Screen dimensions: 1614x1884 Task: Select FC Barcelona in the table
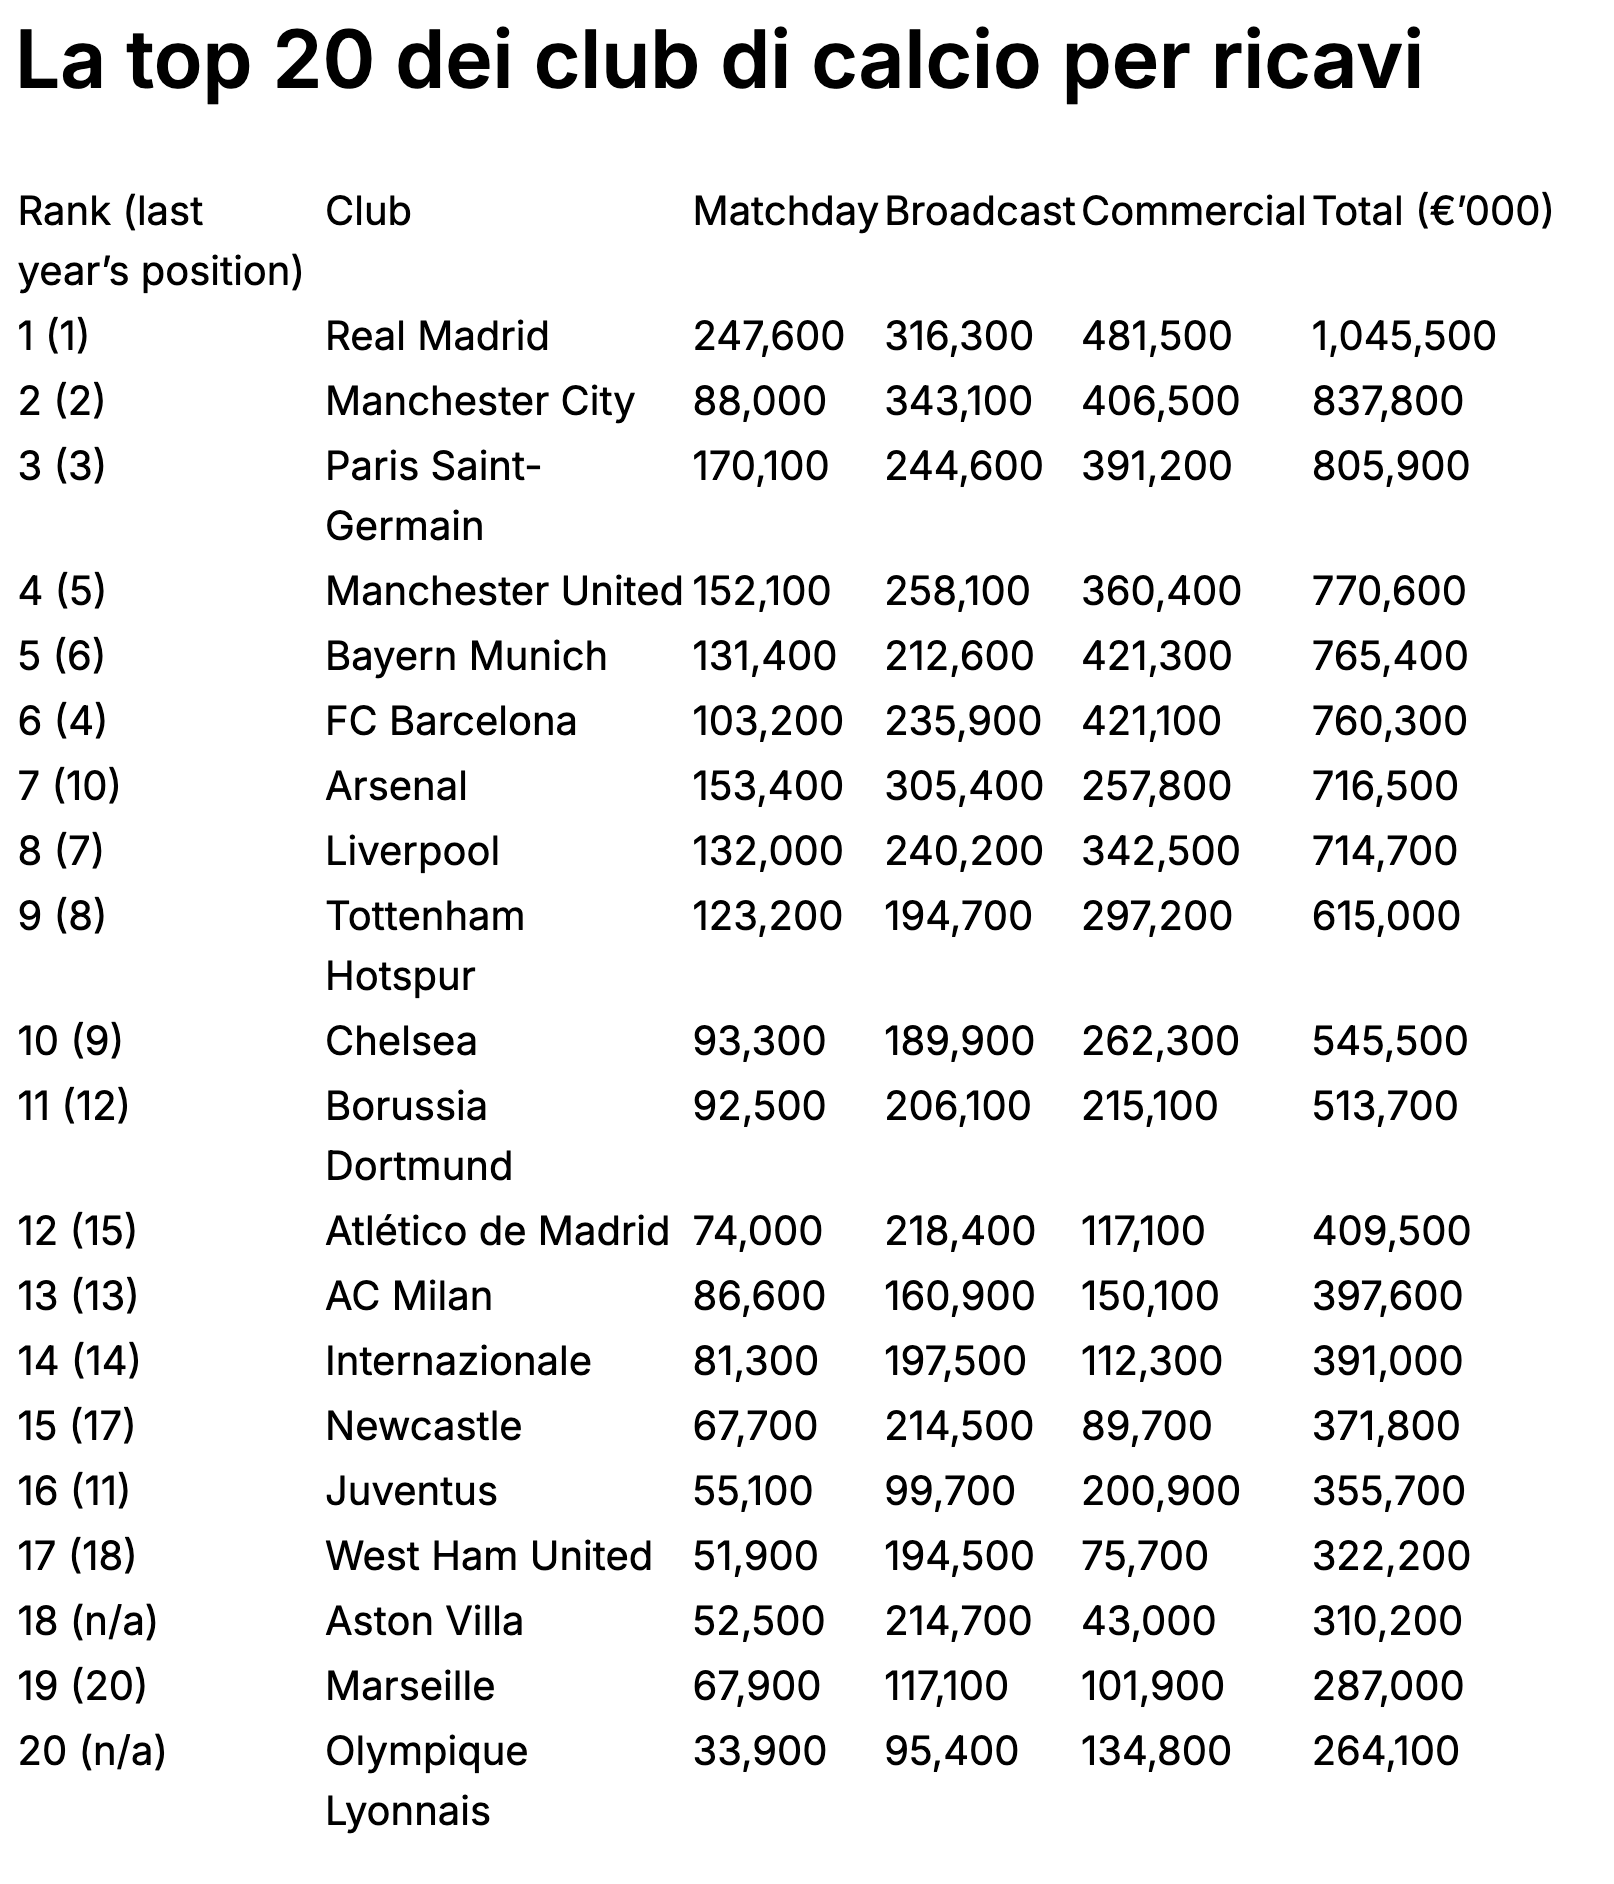(x=451, y=721)
